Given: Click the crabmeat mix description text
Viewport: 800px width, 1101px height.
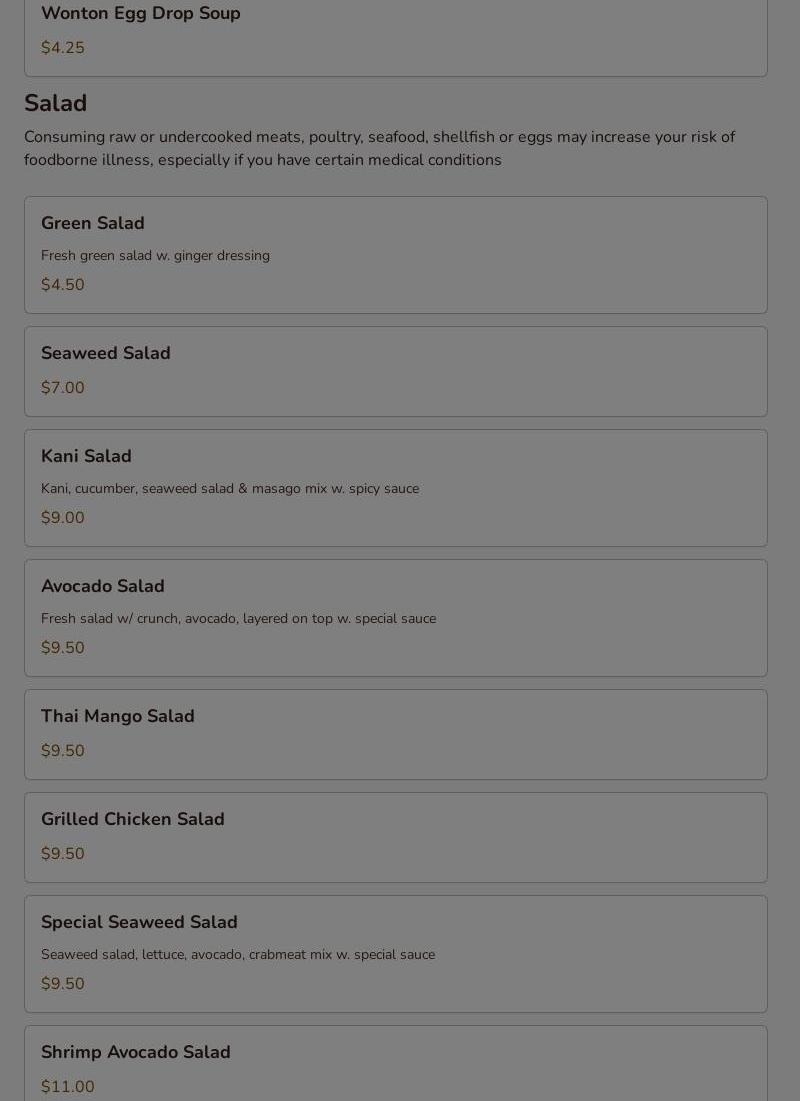Looking at the screenshot, I should coord(238,955).
